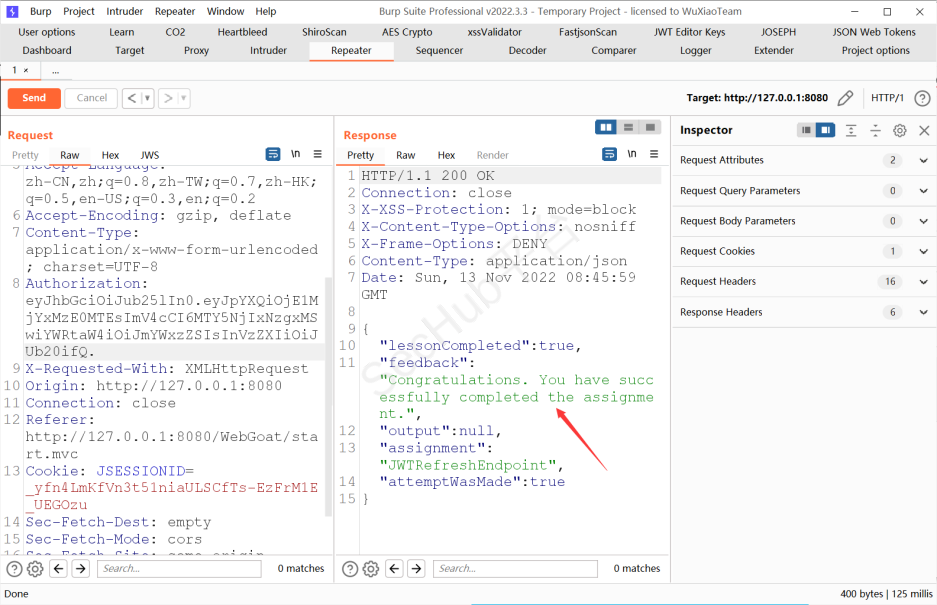This screenshot has height=605, width=937.
Task: Open the history back dropdown arrow
Action: point(148,98)
